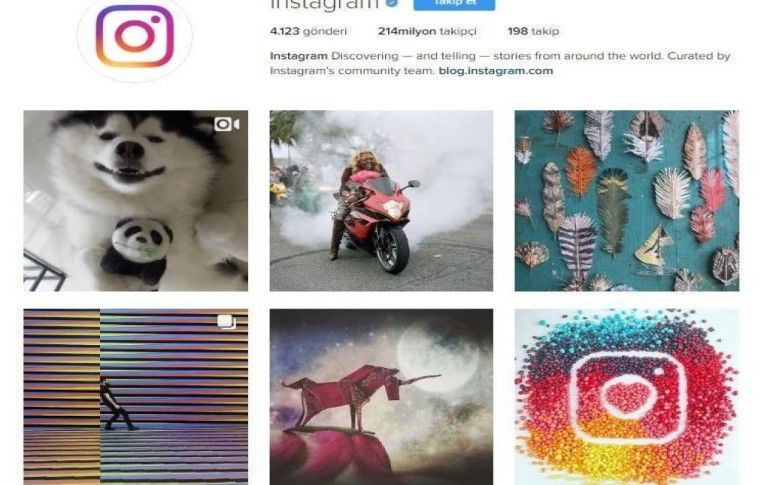Image resolution: width=770 pixels, height=485 pixels.
Task: Open the blog.instagram.com link
Action: 495,71
